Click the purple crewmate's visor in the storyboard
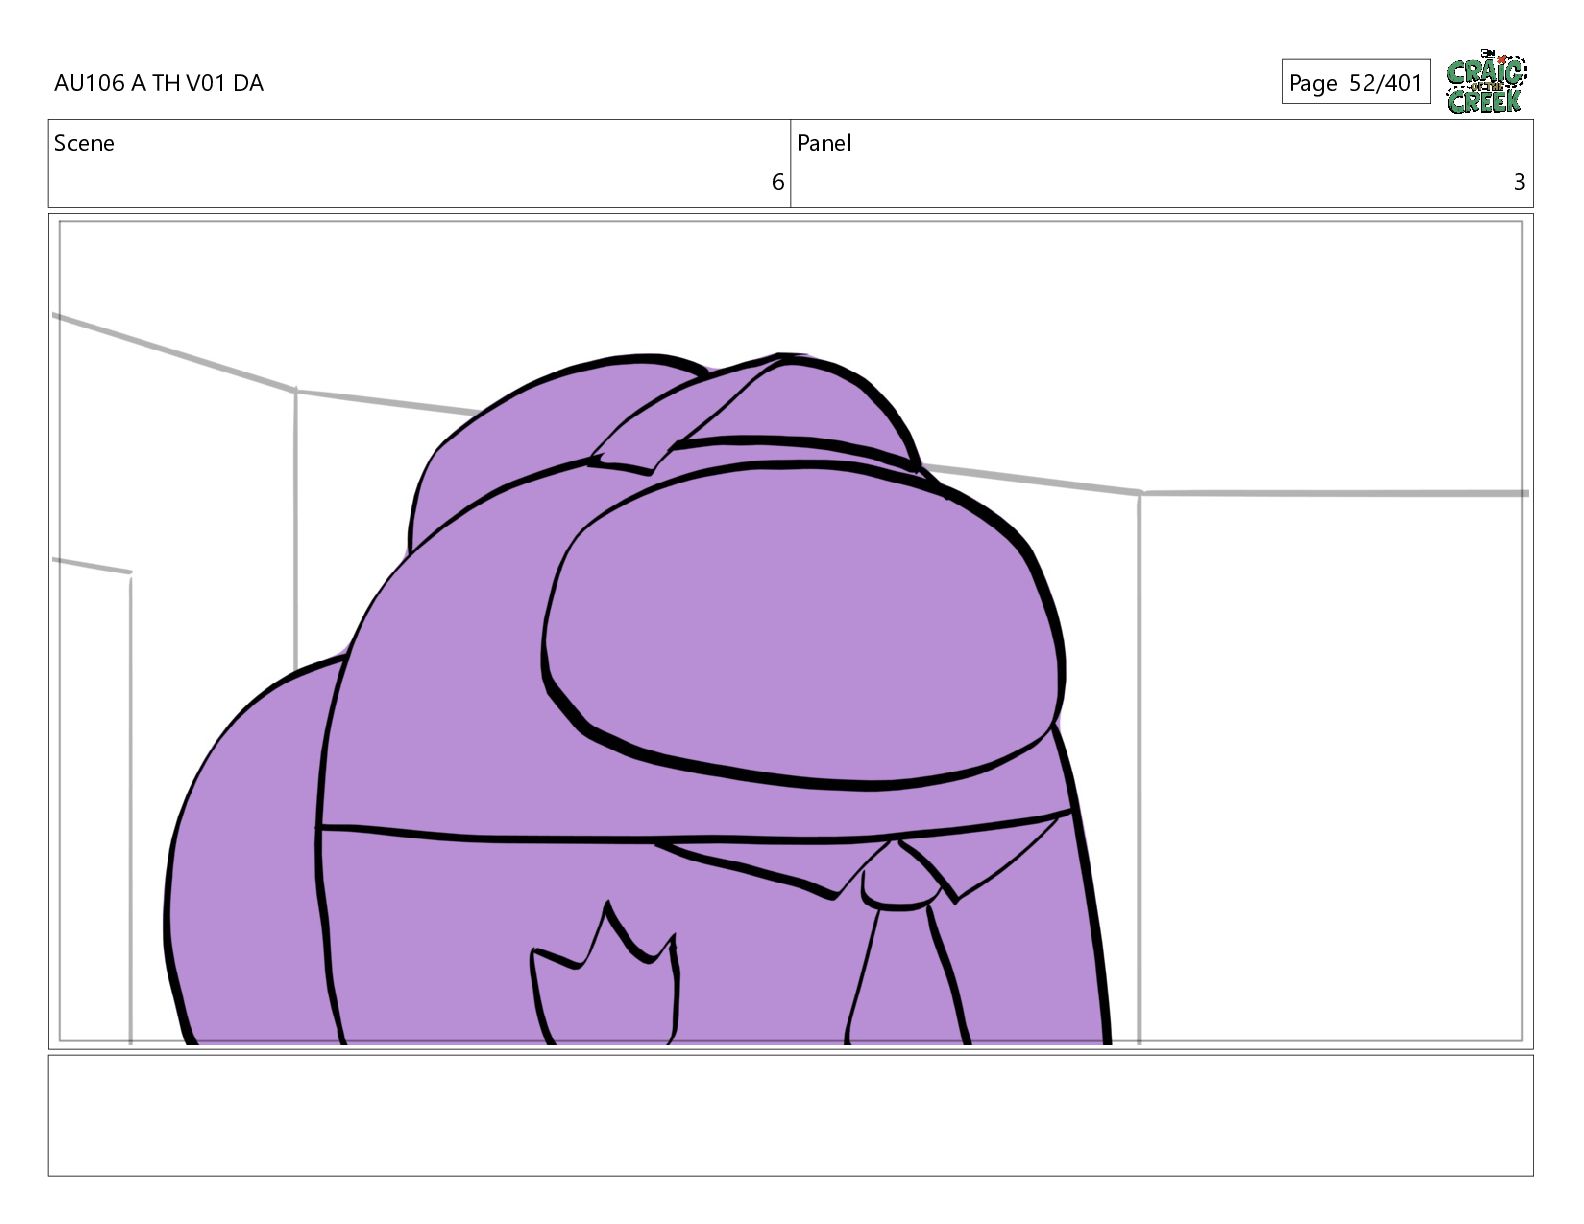This screenshot has width=1584, height=1224. pyautogui.click(x=804, y=625)
